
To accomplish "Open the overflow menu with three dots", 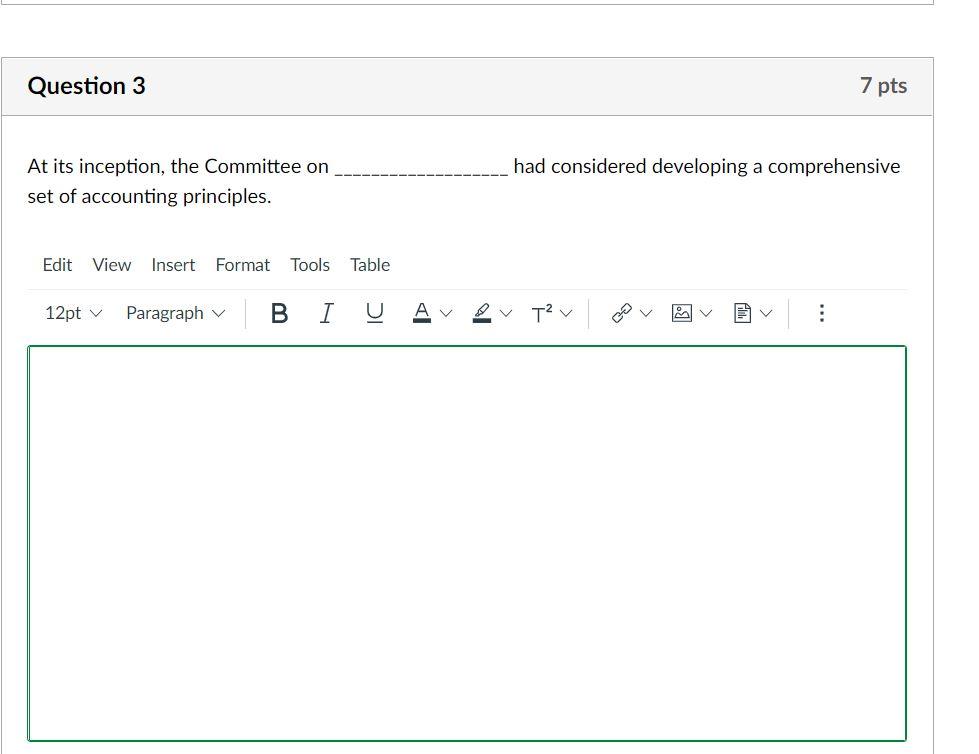I will tap(821, 313).
